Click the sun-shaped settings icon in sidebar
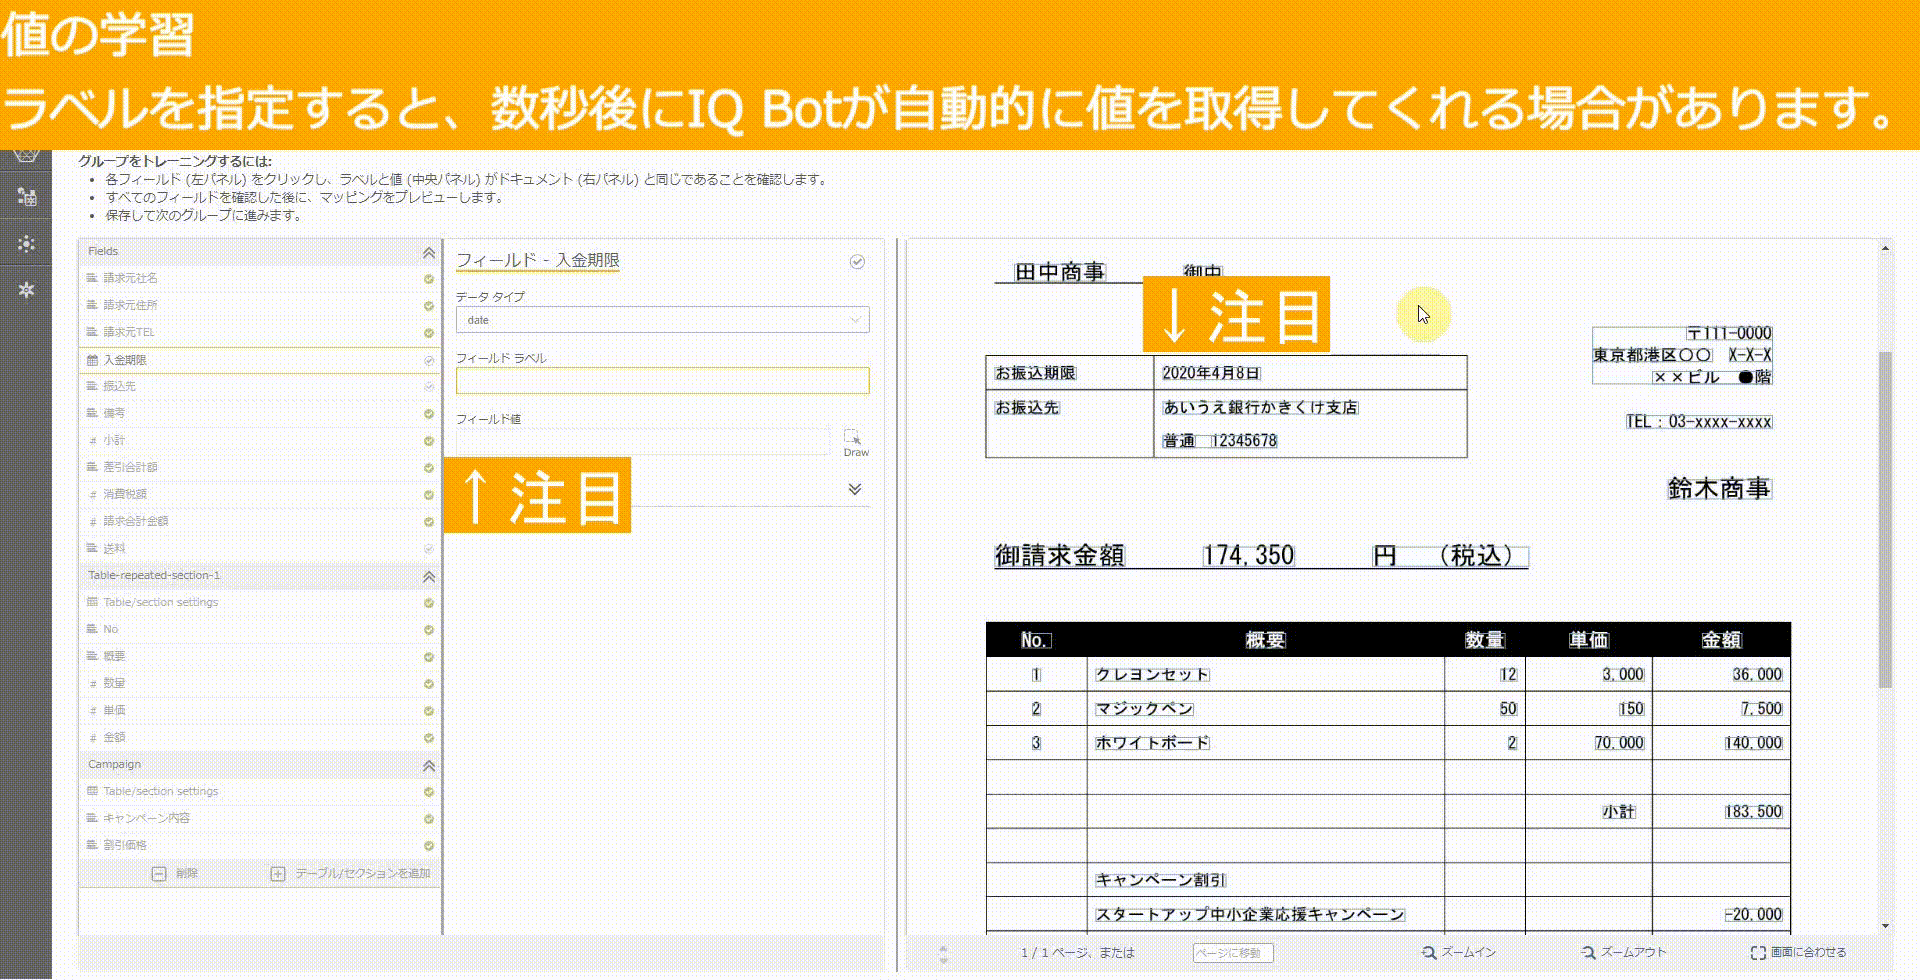The height and width of the screenshot is (980, 1920). point(27,243)
